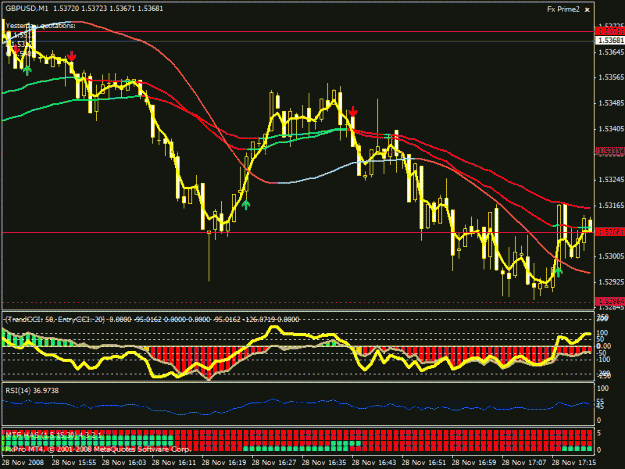Viewport: 625px width, 469px height.
Task: Click the red 1.5286 price tag
Action: pos(609,301)
